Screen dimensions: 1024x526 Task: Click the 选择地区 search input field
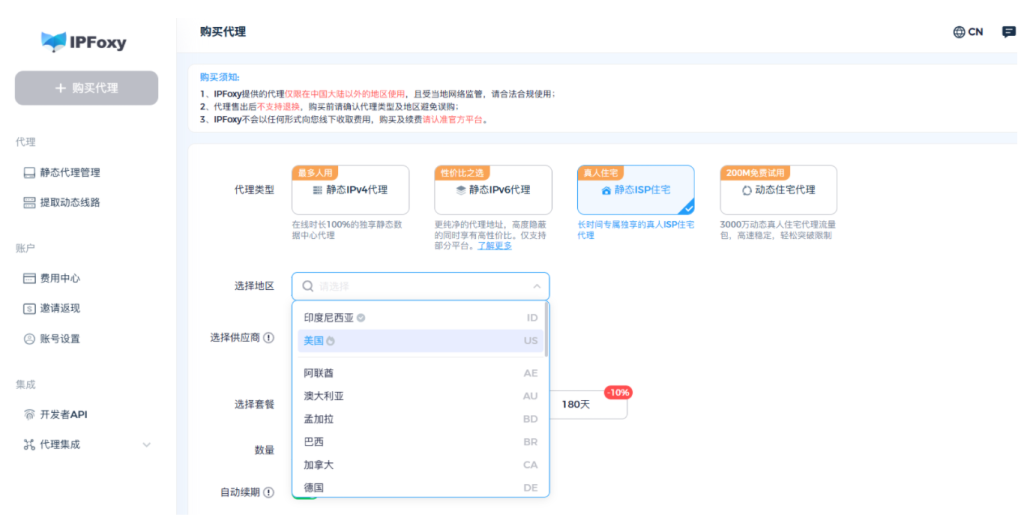[421, 286]
